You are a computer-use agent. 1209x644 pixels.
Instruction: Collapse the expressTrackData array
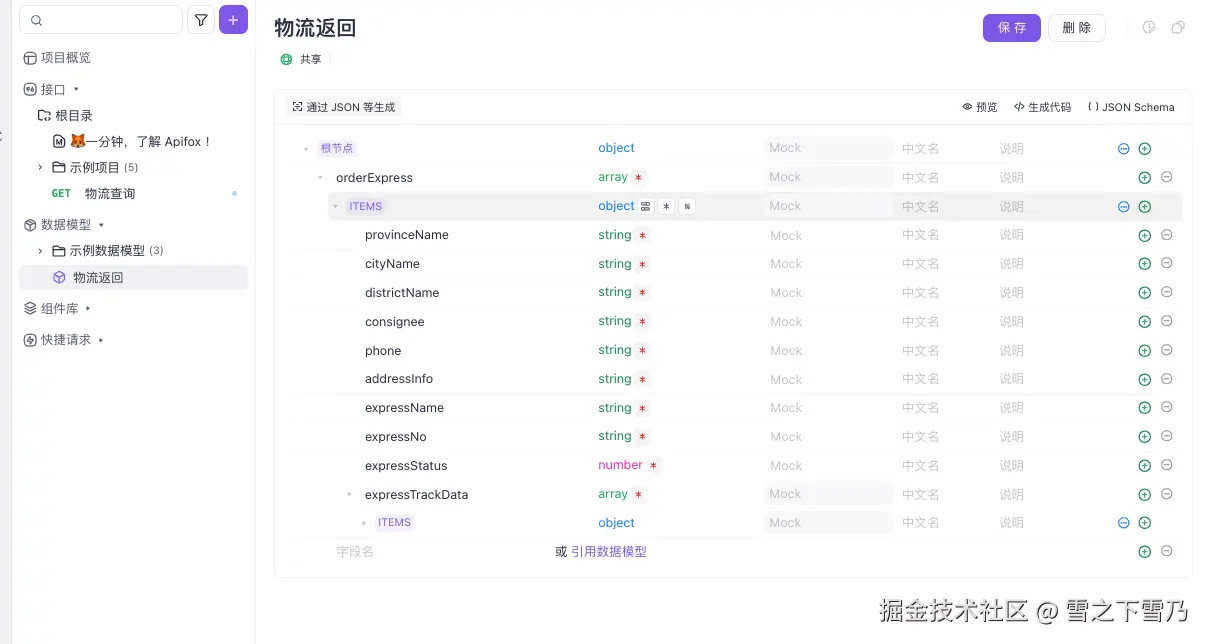[349, 494]
